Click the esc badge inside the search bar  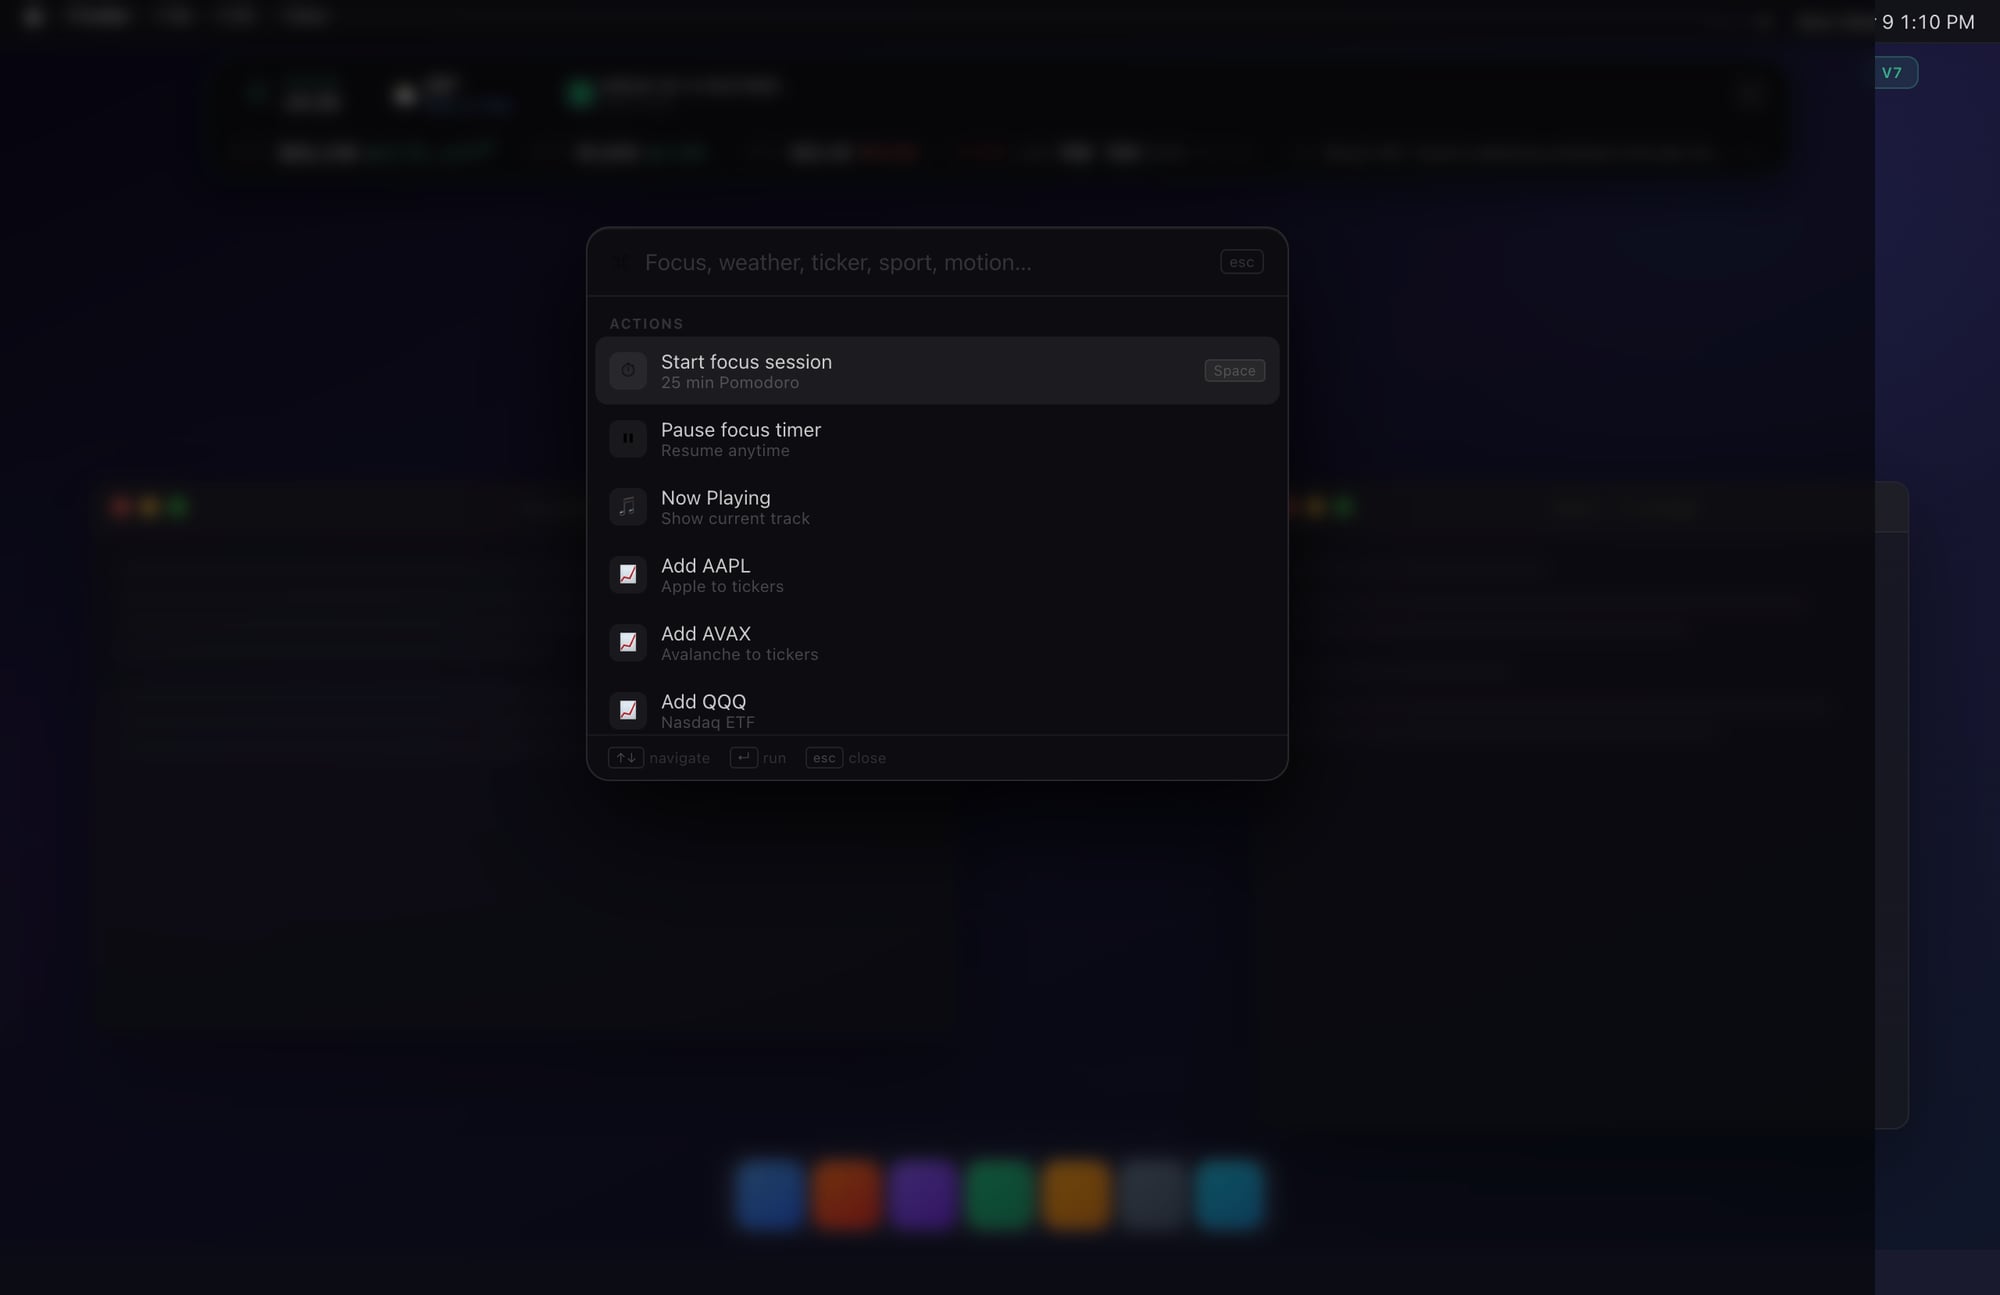coord(1241,262)
